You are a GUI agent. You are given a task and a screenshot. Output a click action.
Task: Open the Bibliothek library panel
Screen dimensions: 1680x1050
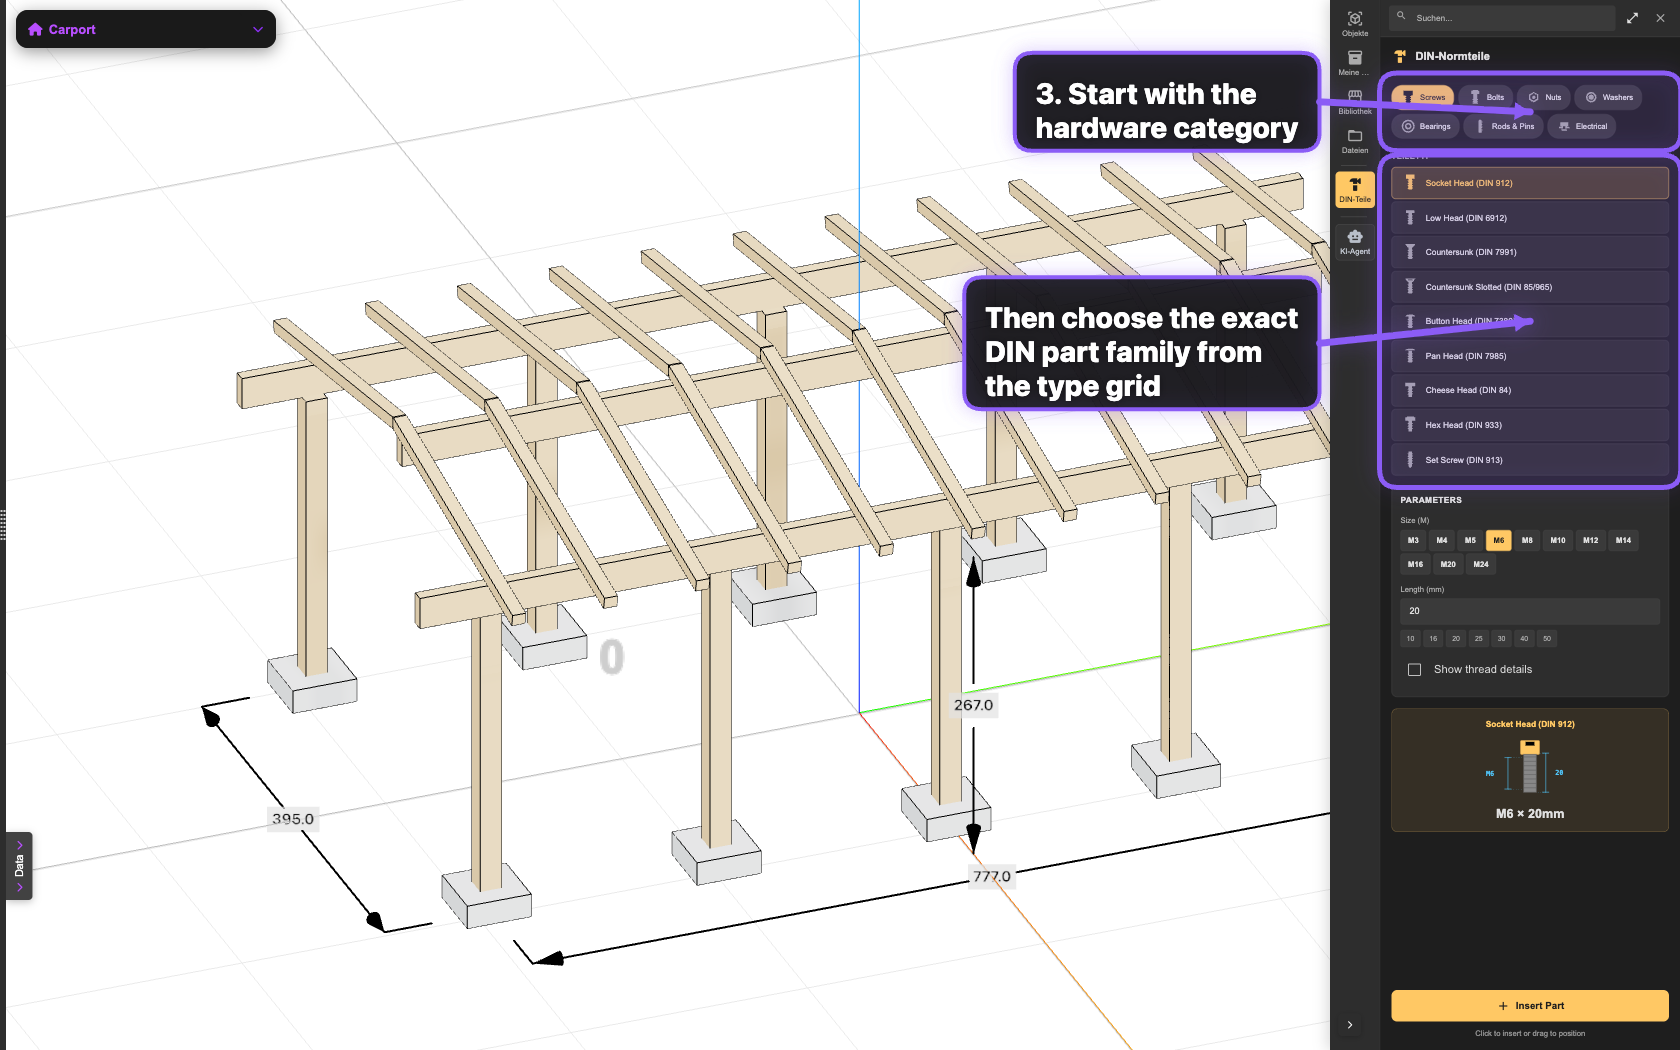[1355, 101]
